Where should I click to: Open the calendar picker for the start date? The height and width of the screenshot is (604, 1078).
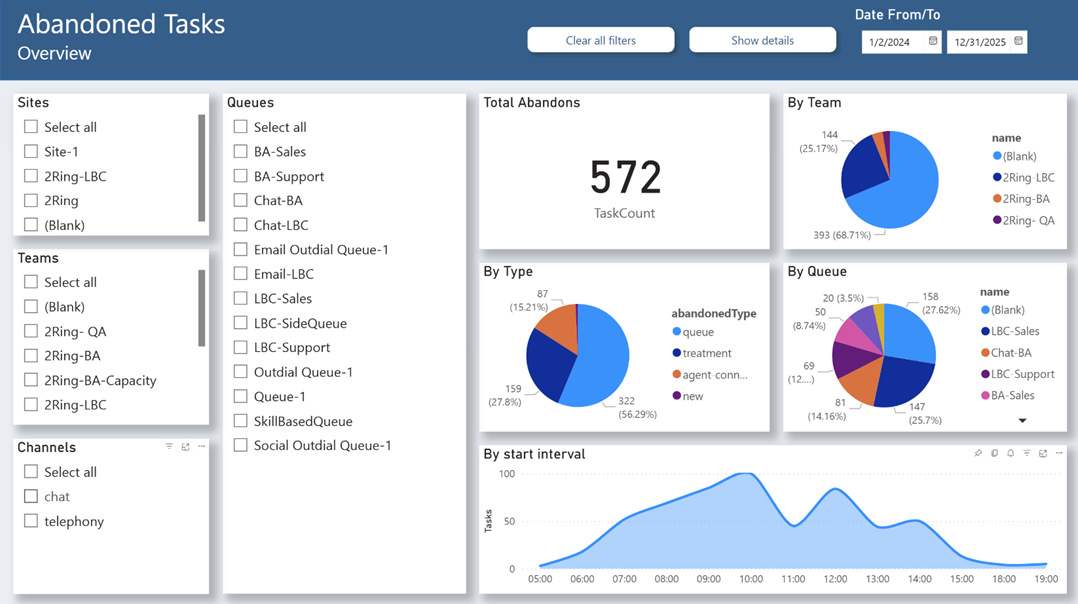(933, 41)
